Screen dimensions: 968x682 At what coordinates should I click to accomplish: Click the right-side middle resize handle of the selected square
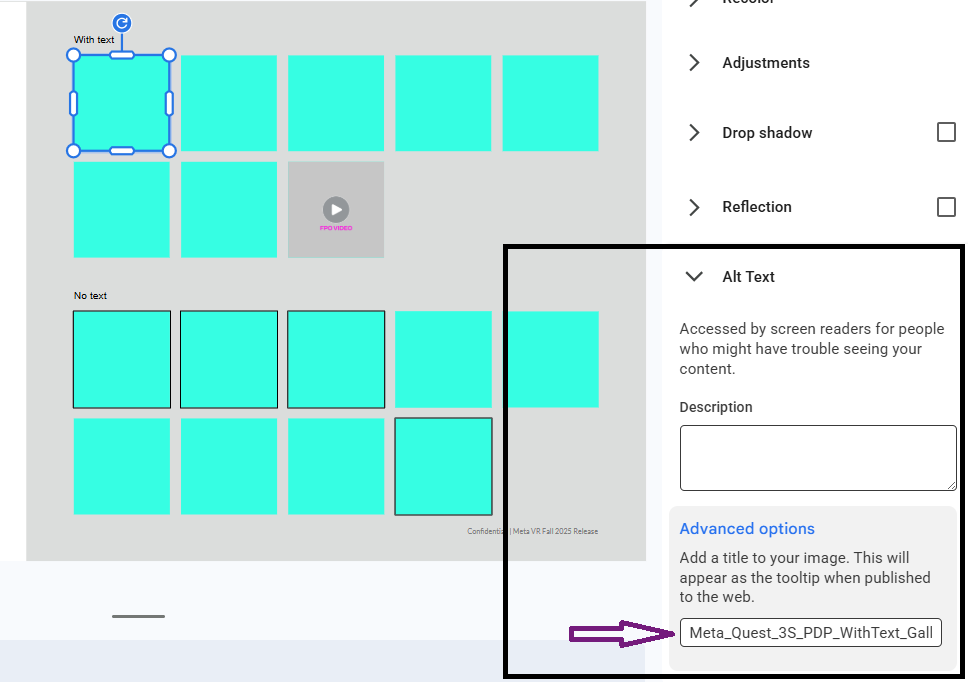tap(169, 103)
